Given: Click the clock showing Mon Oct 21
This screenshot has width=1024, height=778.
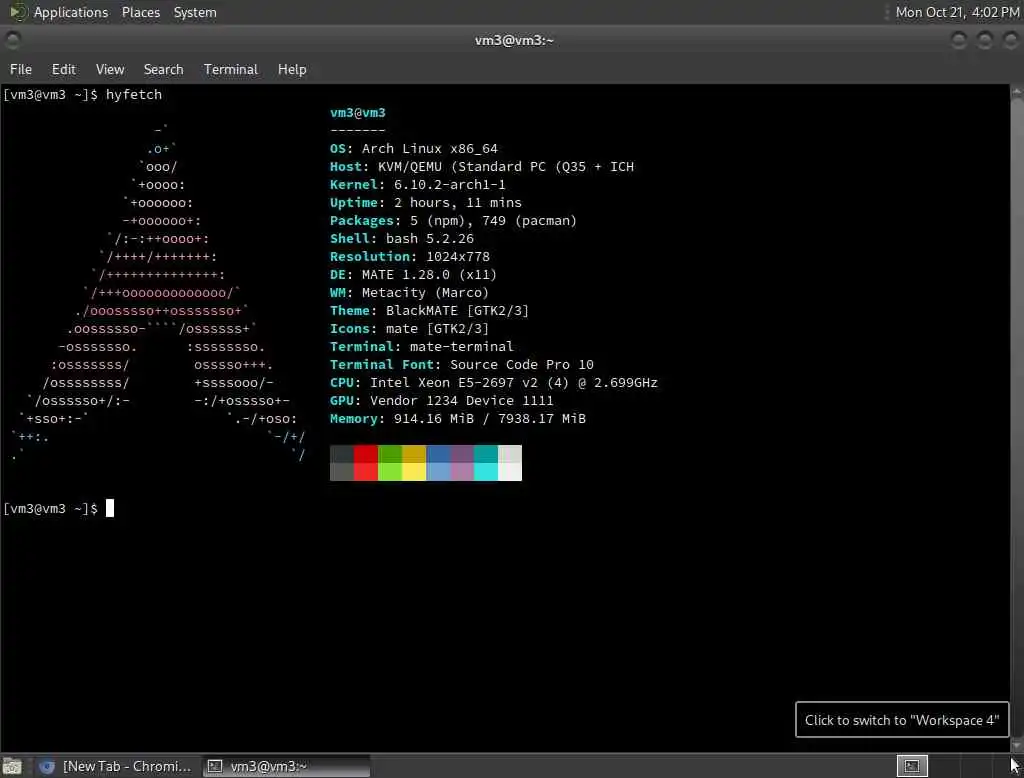Looking at the screenshot, I should [x=957, y=12].
